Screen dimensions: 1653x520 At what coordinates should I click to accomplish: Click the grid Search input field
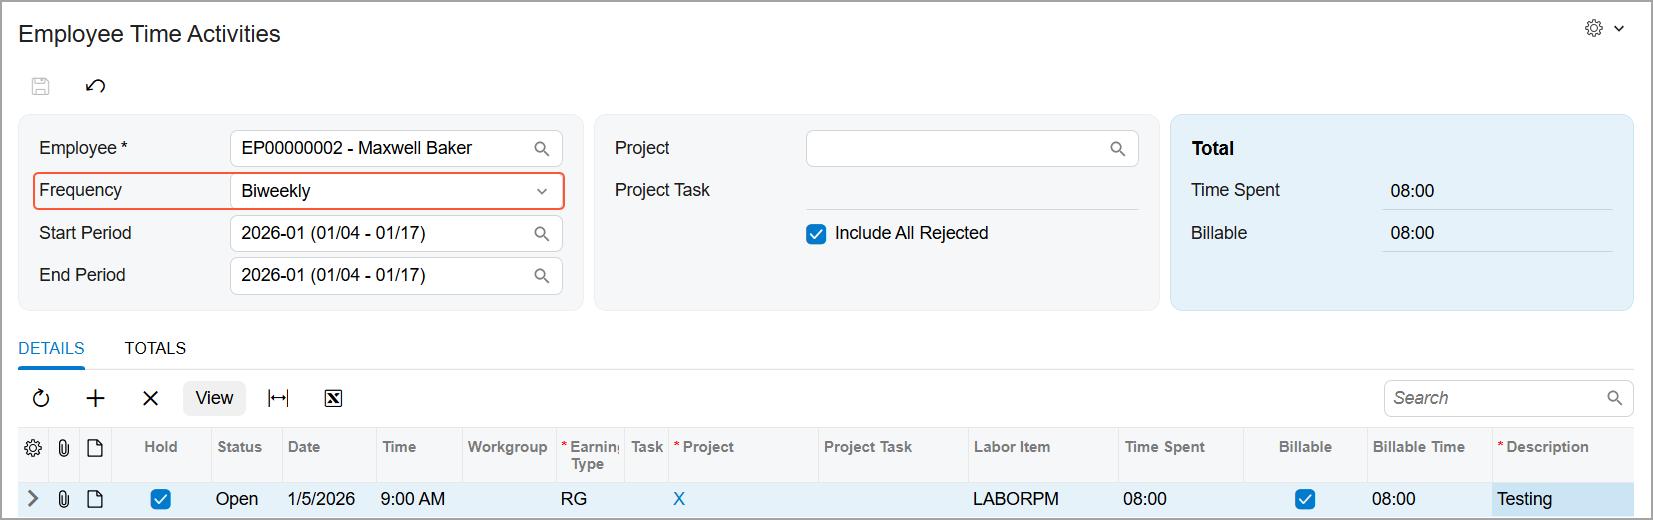pyautogui.click(x=1497, y=398)
